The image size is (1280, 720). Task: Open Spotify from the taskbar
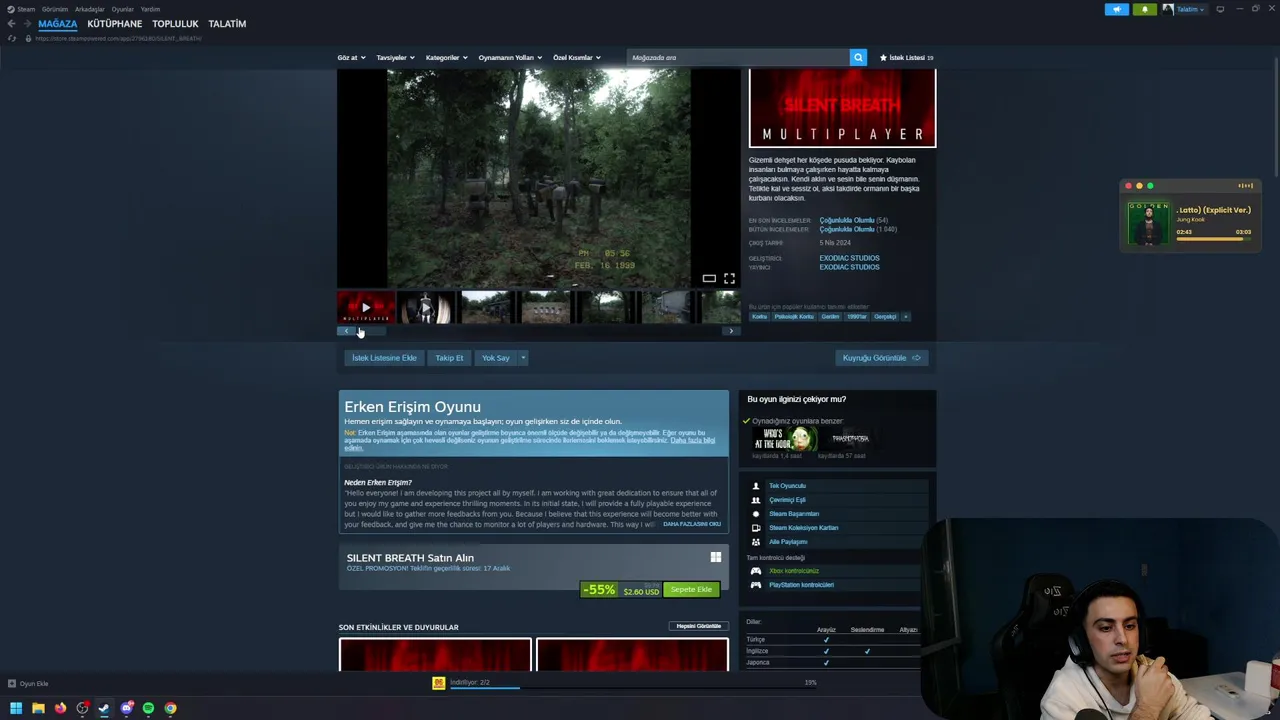point(148,708)
